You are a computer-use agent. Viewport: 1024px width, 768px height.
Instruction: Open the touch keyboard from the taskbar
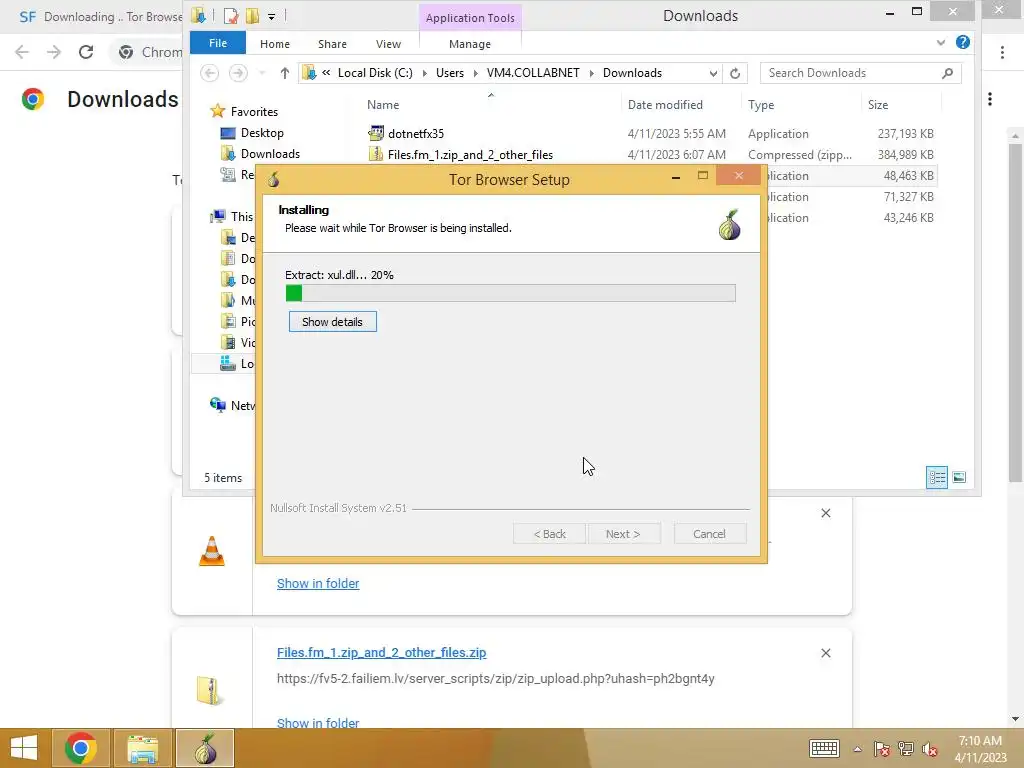pyautogui.click(x=824, y=748)
